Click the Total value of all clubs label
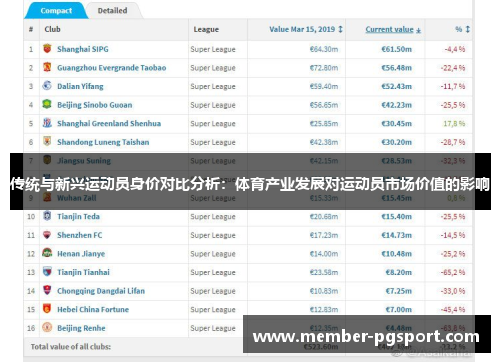 tap(71, 347)
